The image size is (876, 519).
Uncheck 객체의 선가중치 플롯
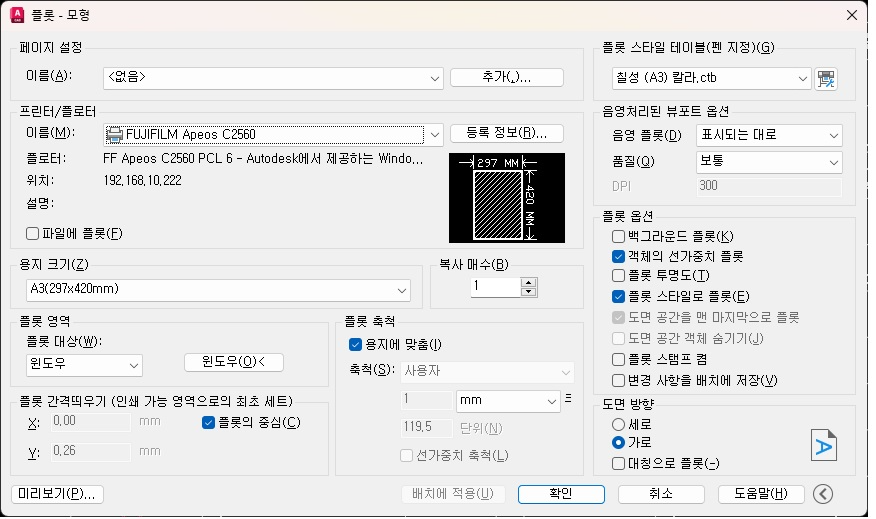(618, 256)
